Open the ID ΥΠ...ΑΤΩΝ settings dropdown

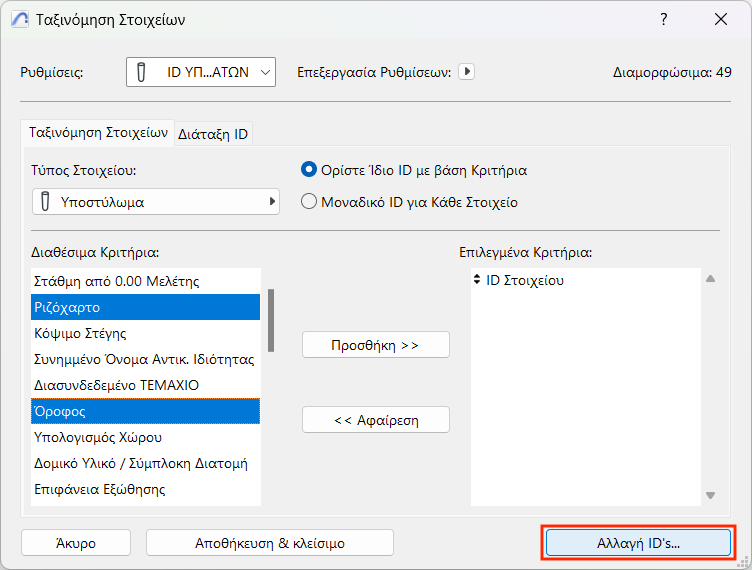[201, 72]
